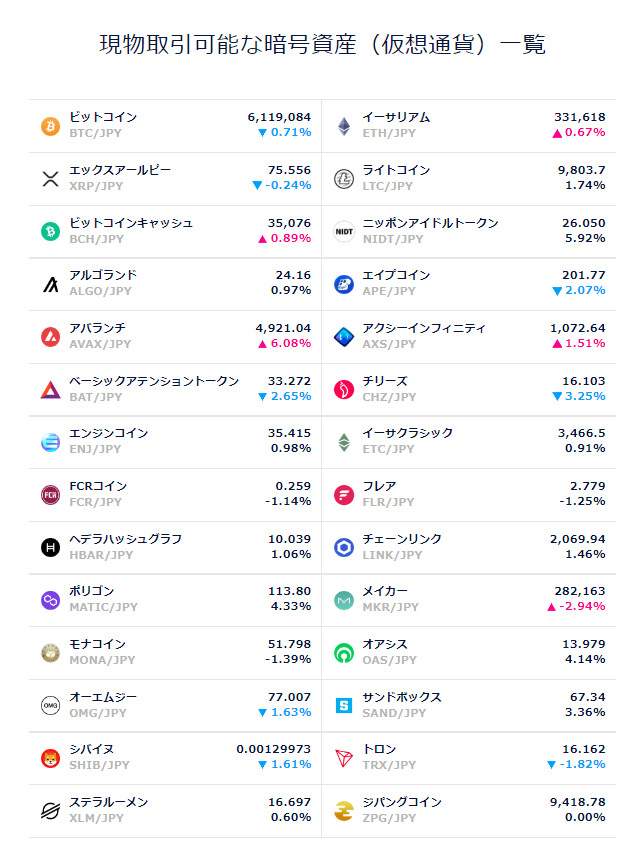
Task: Select the アクシーインフィニティ AXS entry
Action: point(469,337)
